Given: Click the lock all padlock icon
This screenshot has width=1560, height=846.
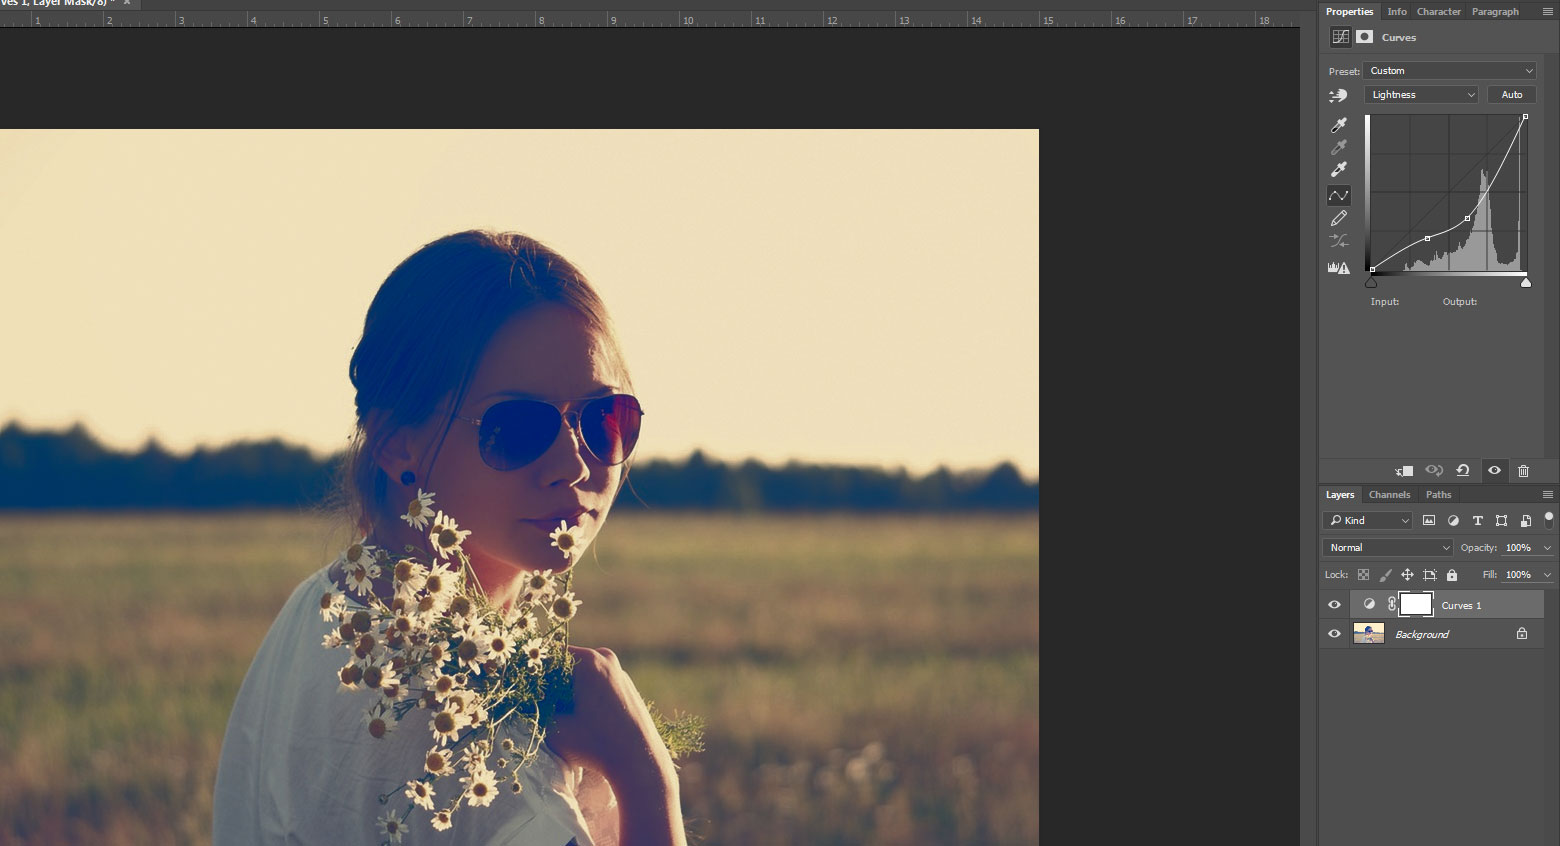Looking at the screenshot, I should click(x=1452, y=575).
